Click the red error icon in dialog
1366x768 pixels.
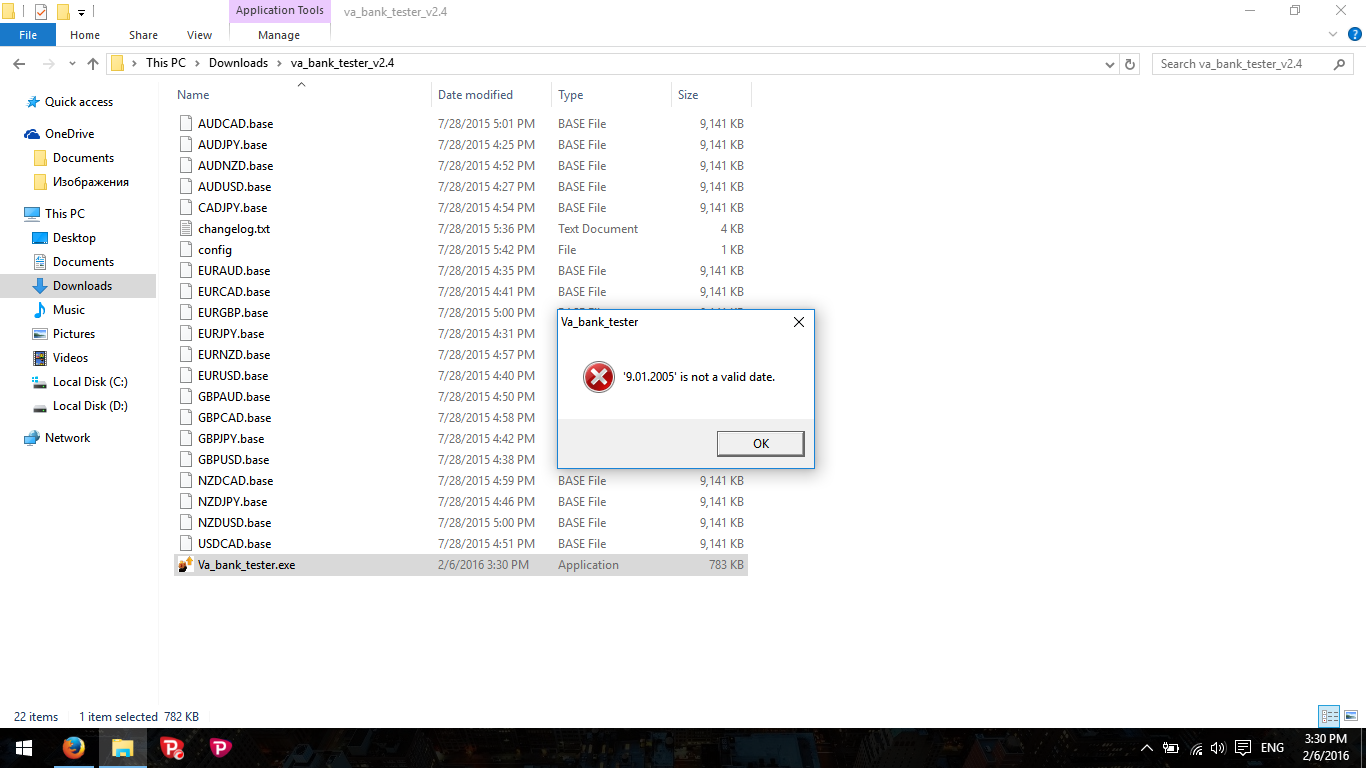599,377
